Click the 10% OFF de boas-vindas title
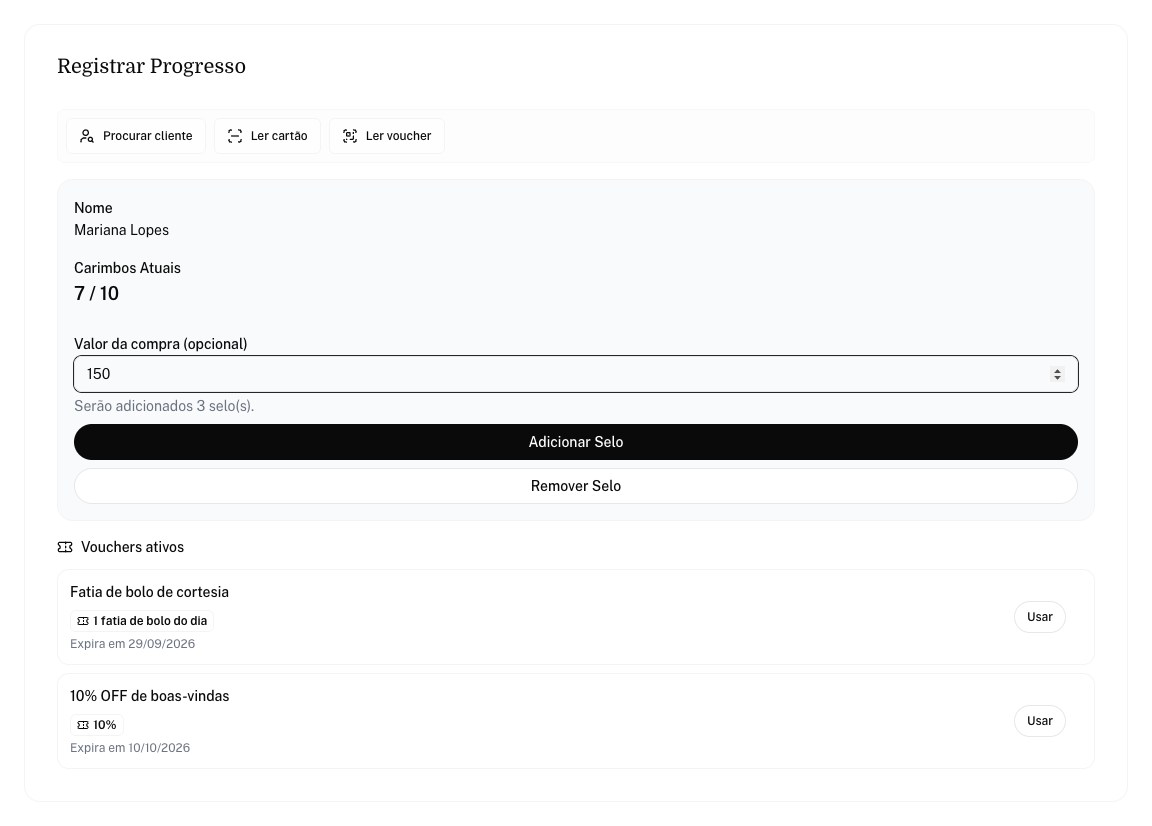 149,696
